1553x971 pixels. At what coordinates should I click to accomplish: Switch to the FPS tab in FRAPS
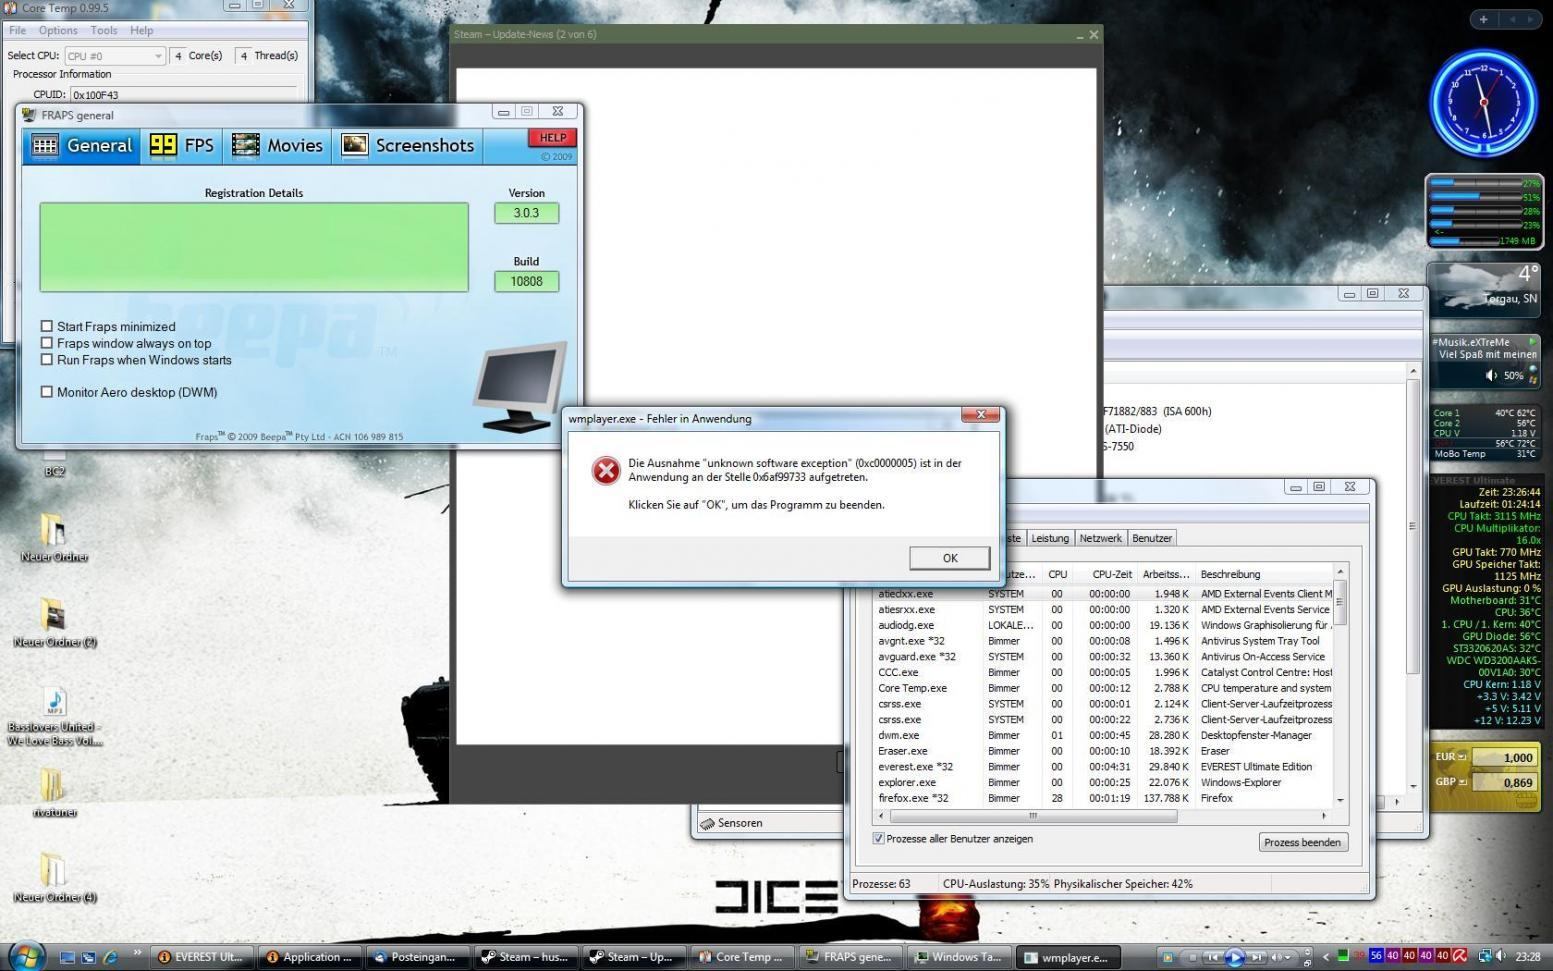click(x=181, y=146)
